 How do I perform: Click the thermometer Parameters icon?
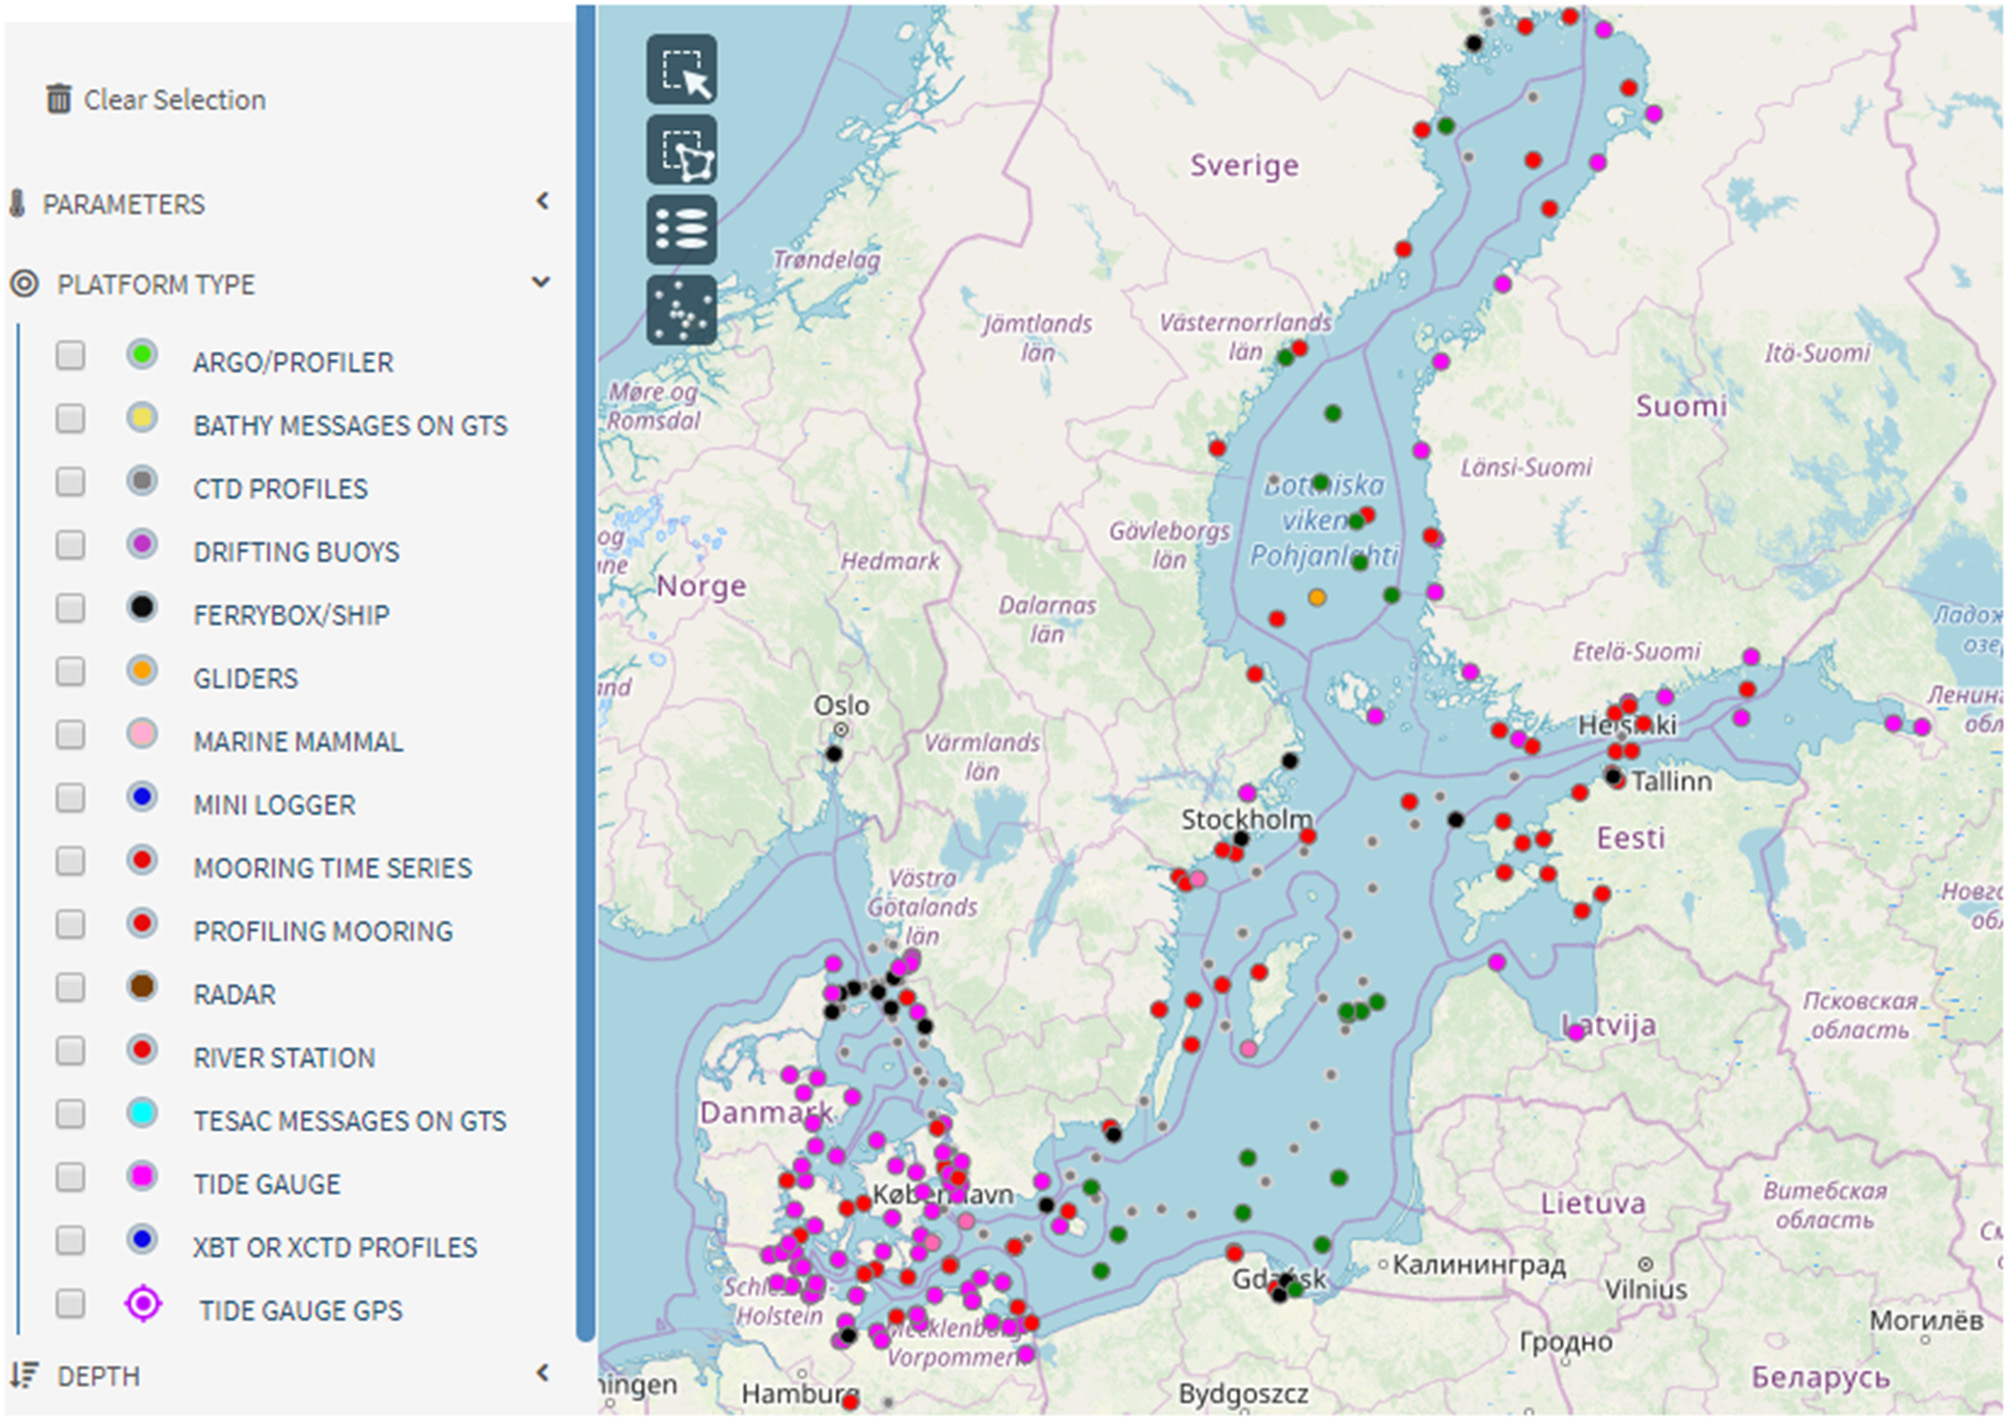click(x=17, y=204)
